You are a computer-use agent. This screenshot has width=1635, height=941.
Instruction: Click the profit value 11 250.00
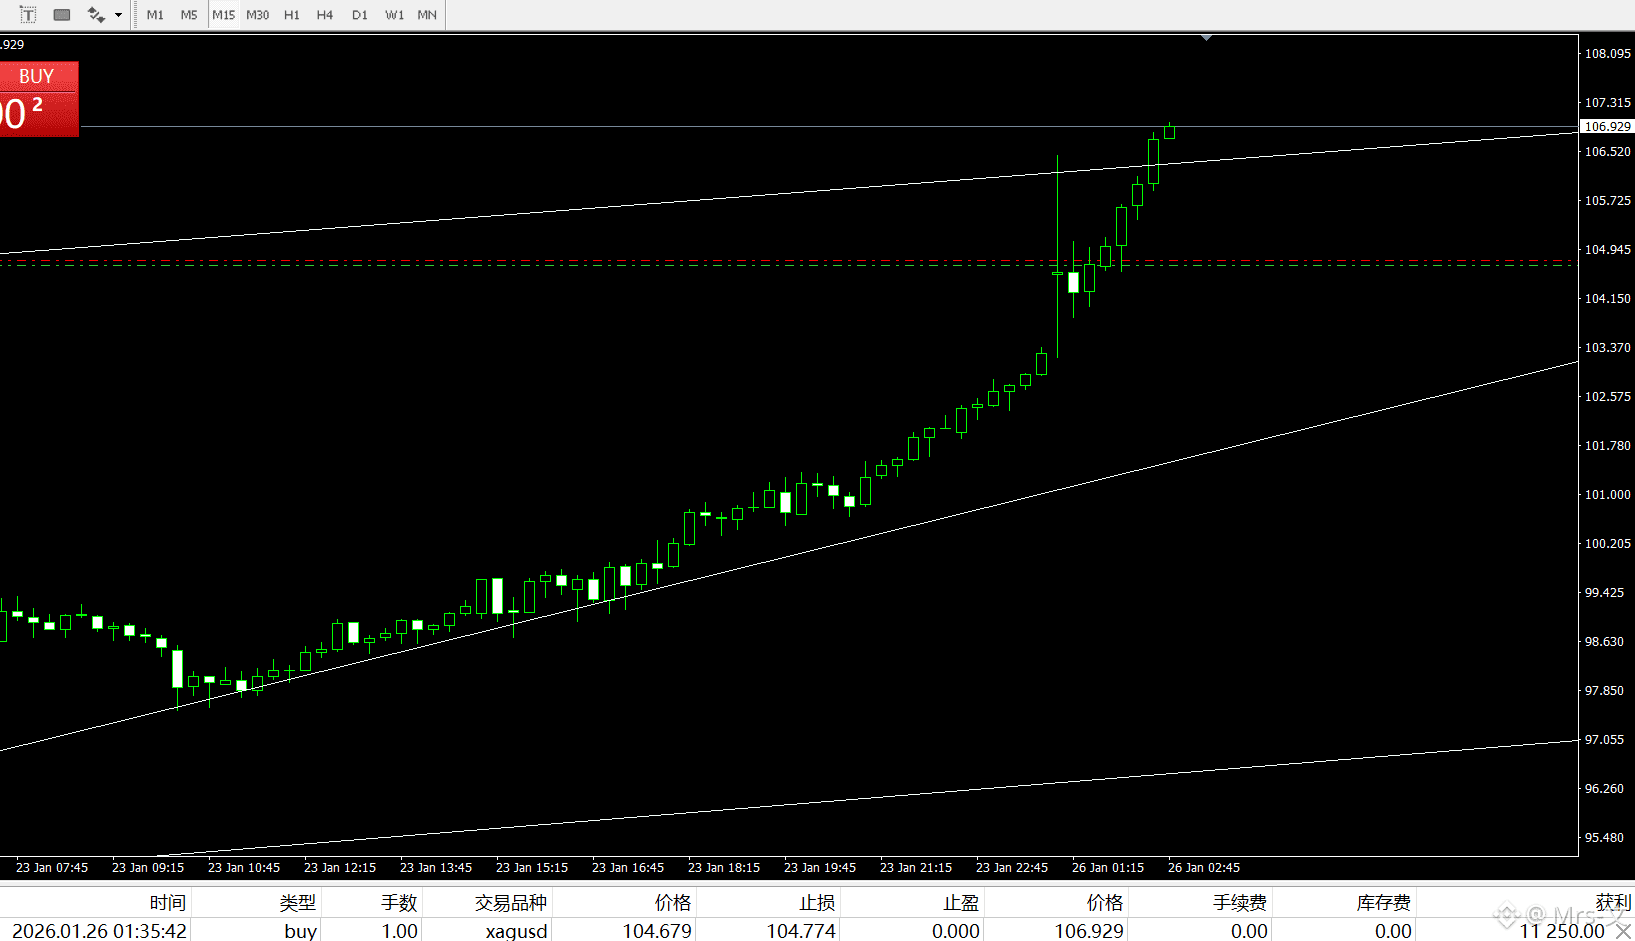(x=1560, y=931)
